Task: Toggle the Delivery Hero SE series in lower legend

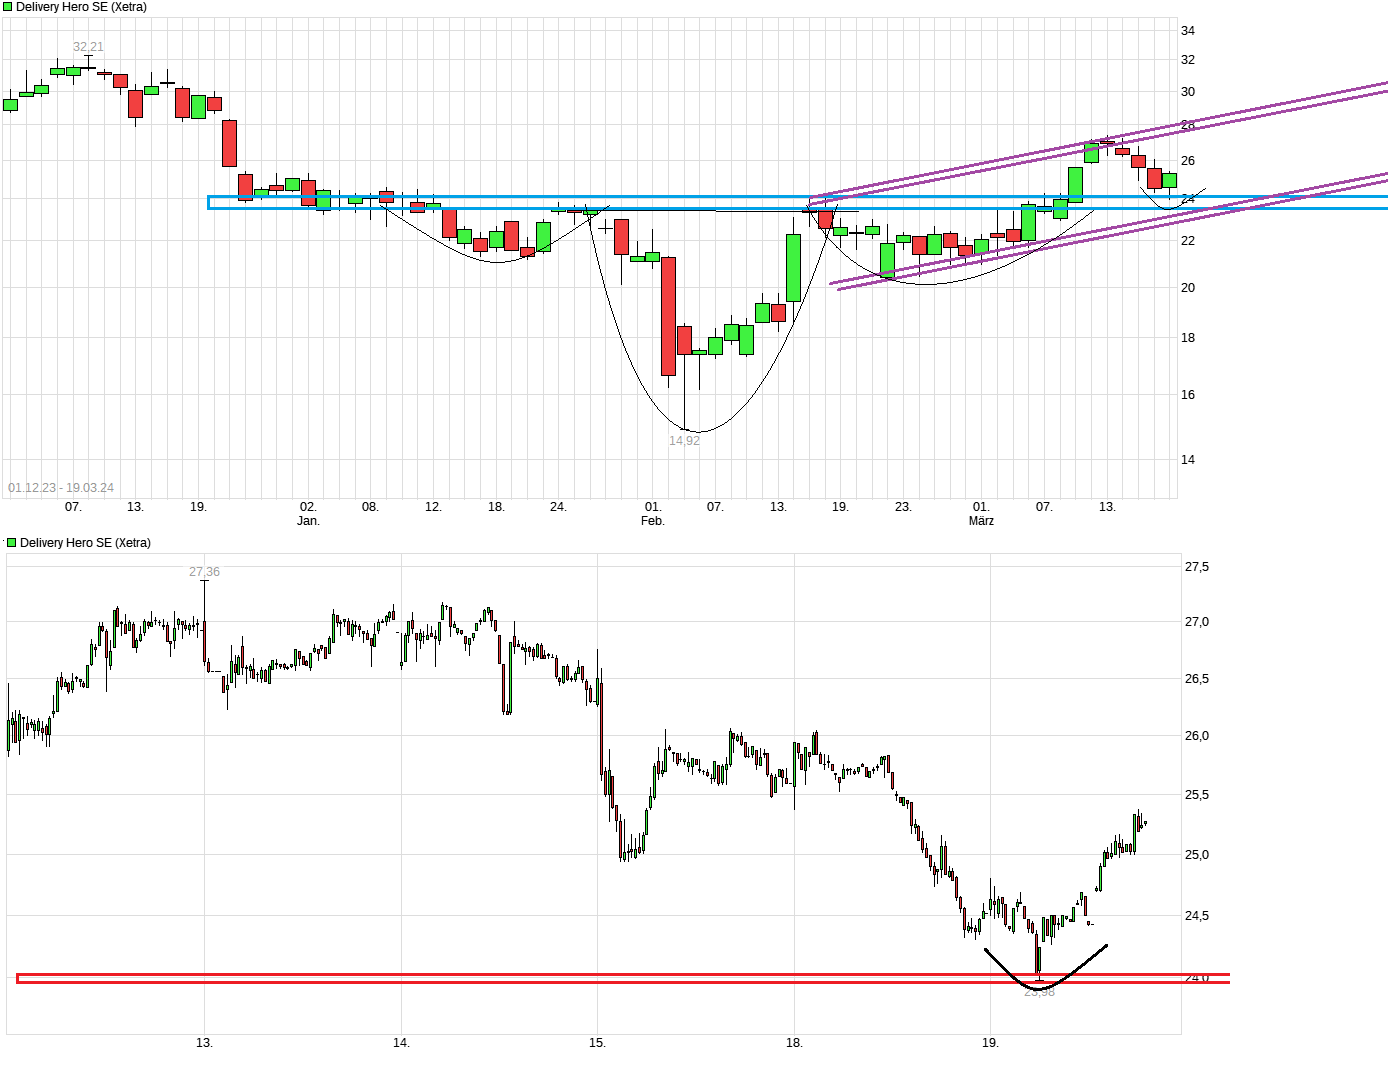Action: click(85, 542)
